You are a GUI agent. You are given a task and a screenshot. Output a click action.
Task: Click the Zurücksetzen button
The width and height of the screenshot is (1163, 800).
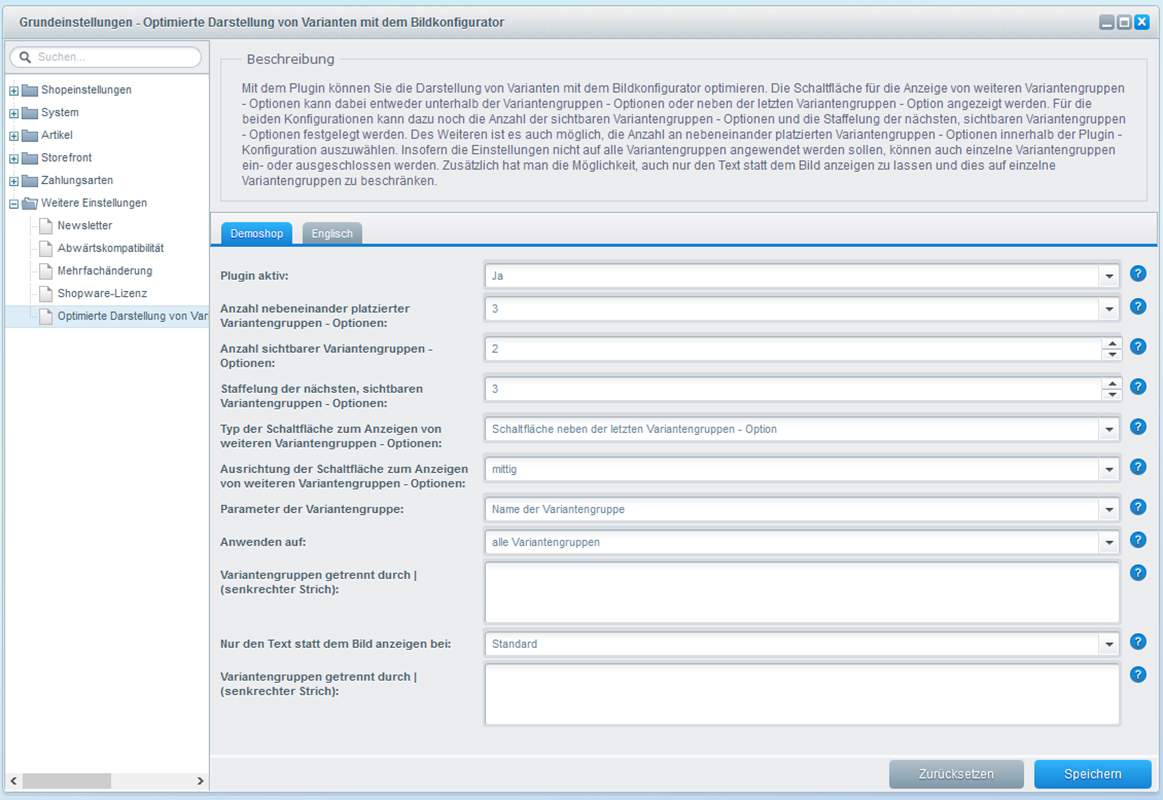point(956,774)
